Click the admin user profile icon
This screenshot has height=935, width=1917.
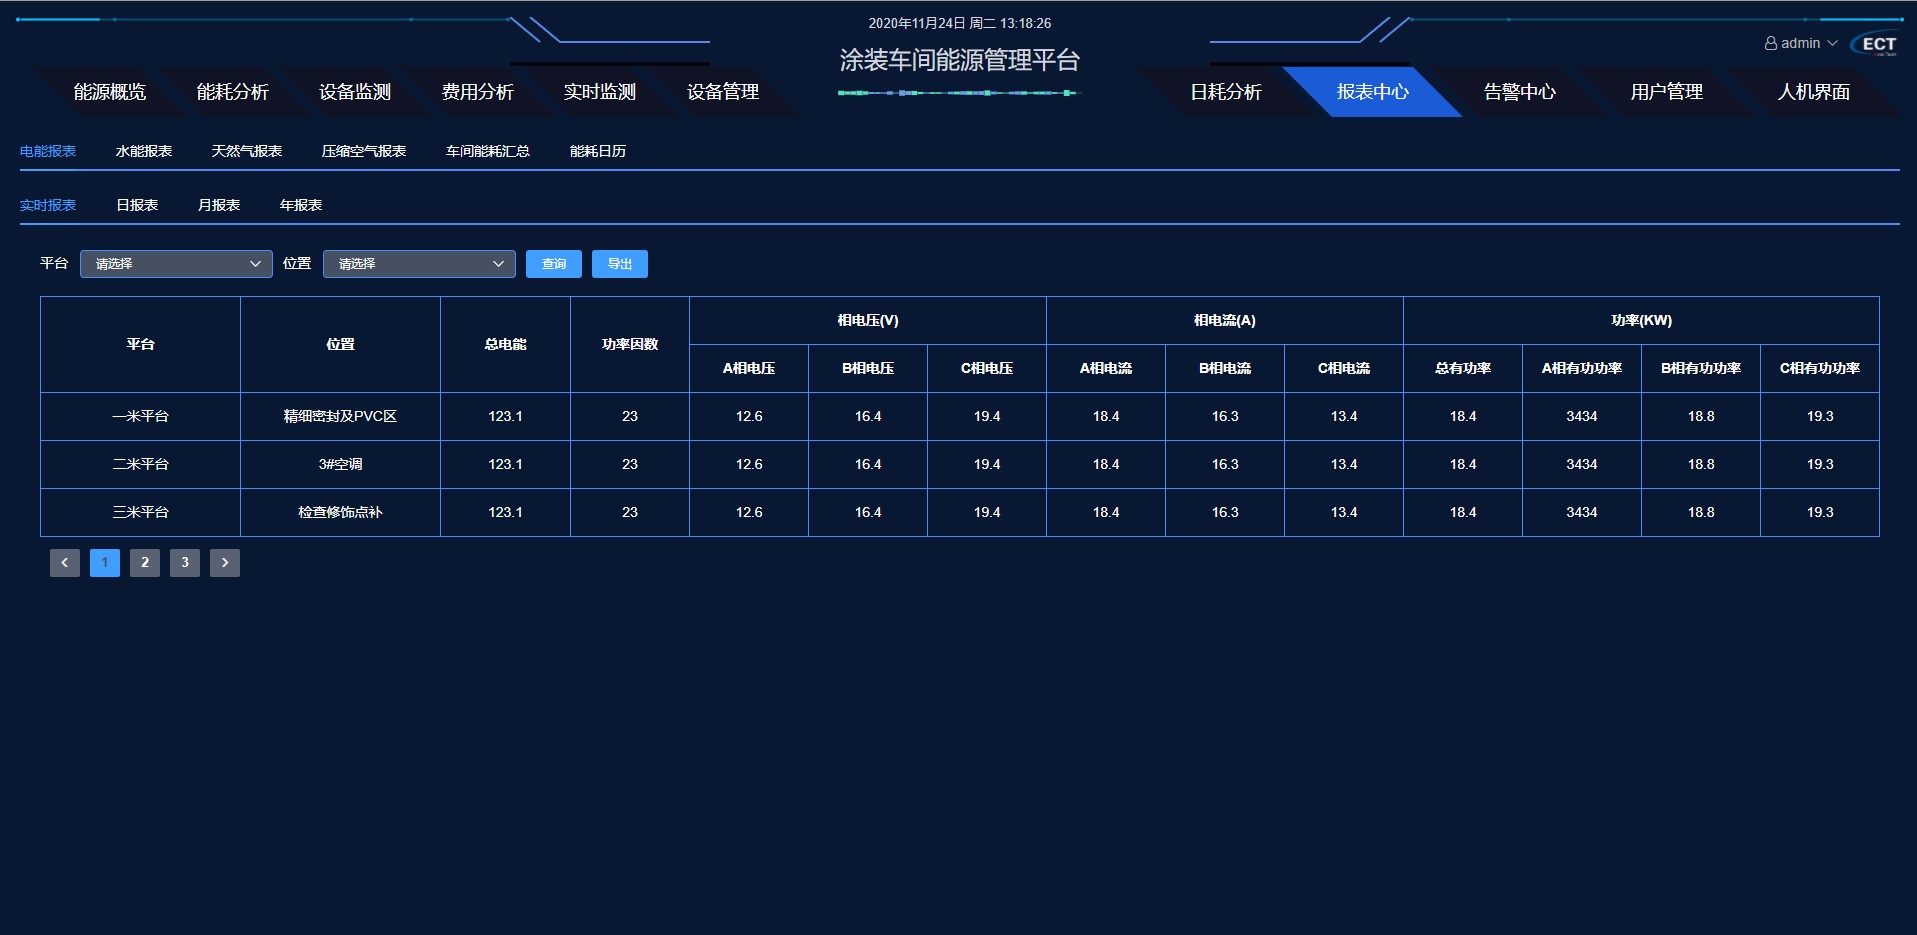(x=1770, y=44)
